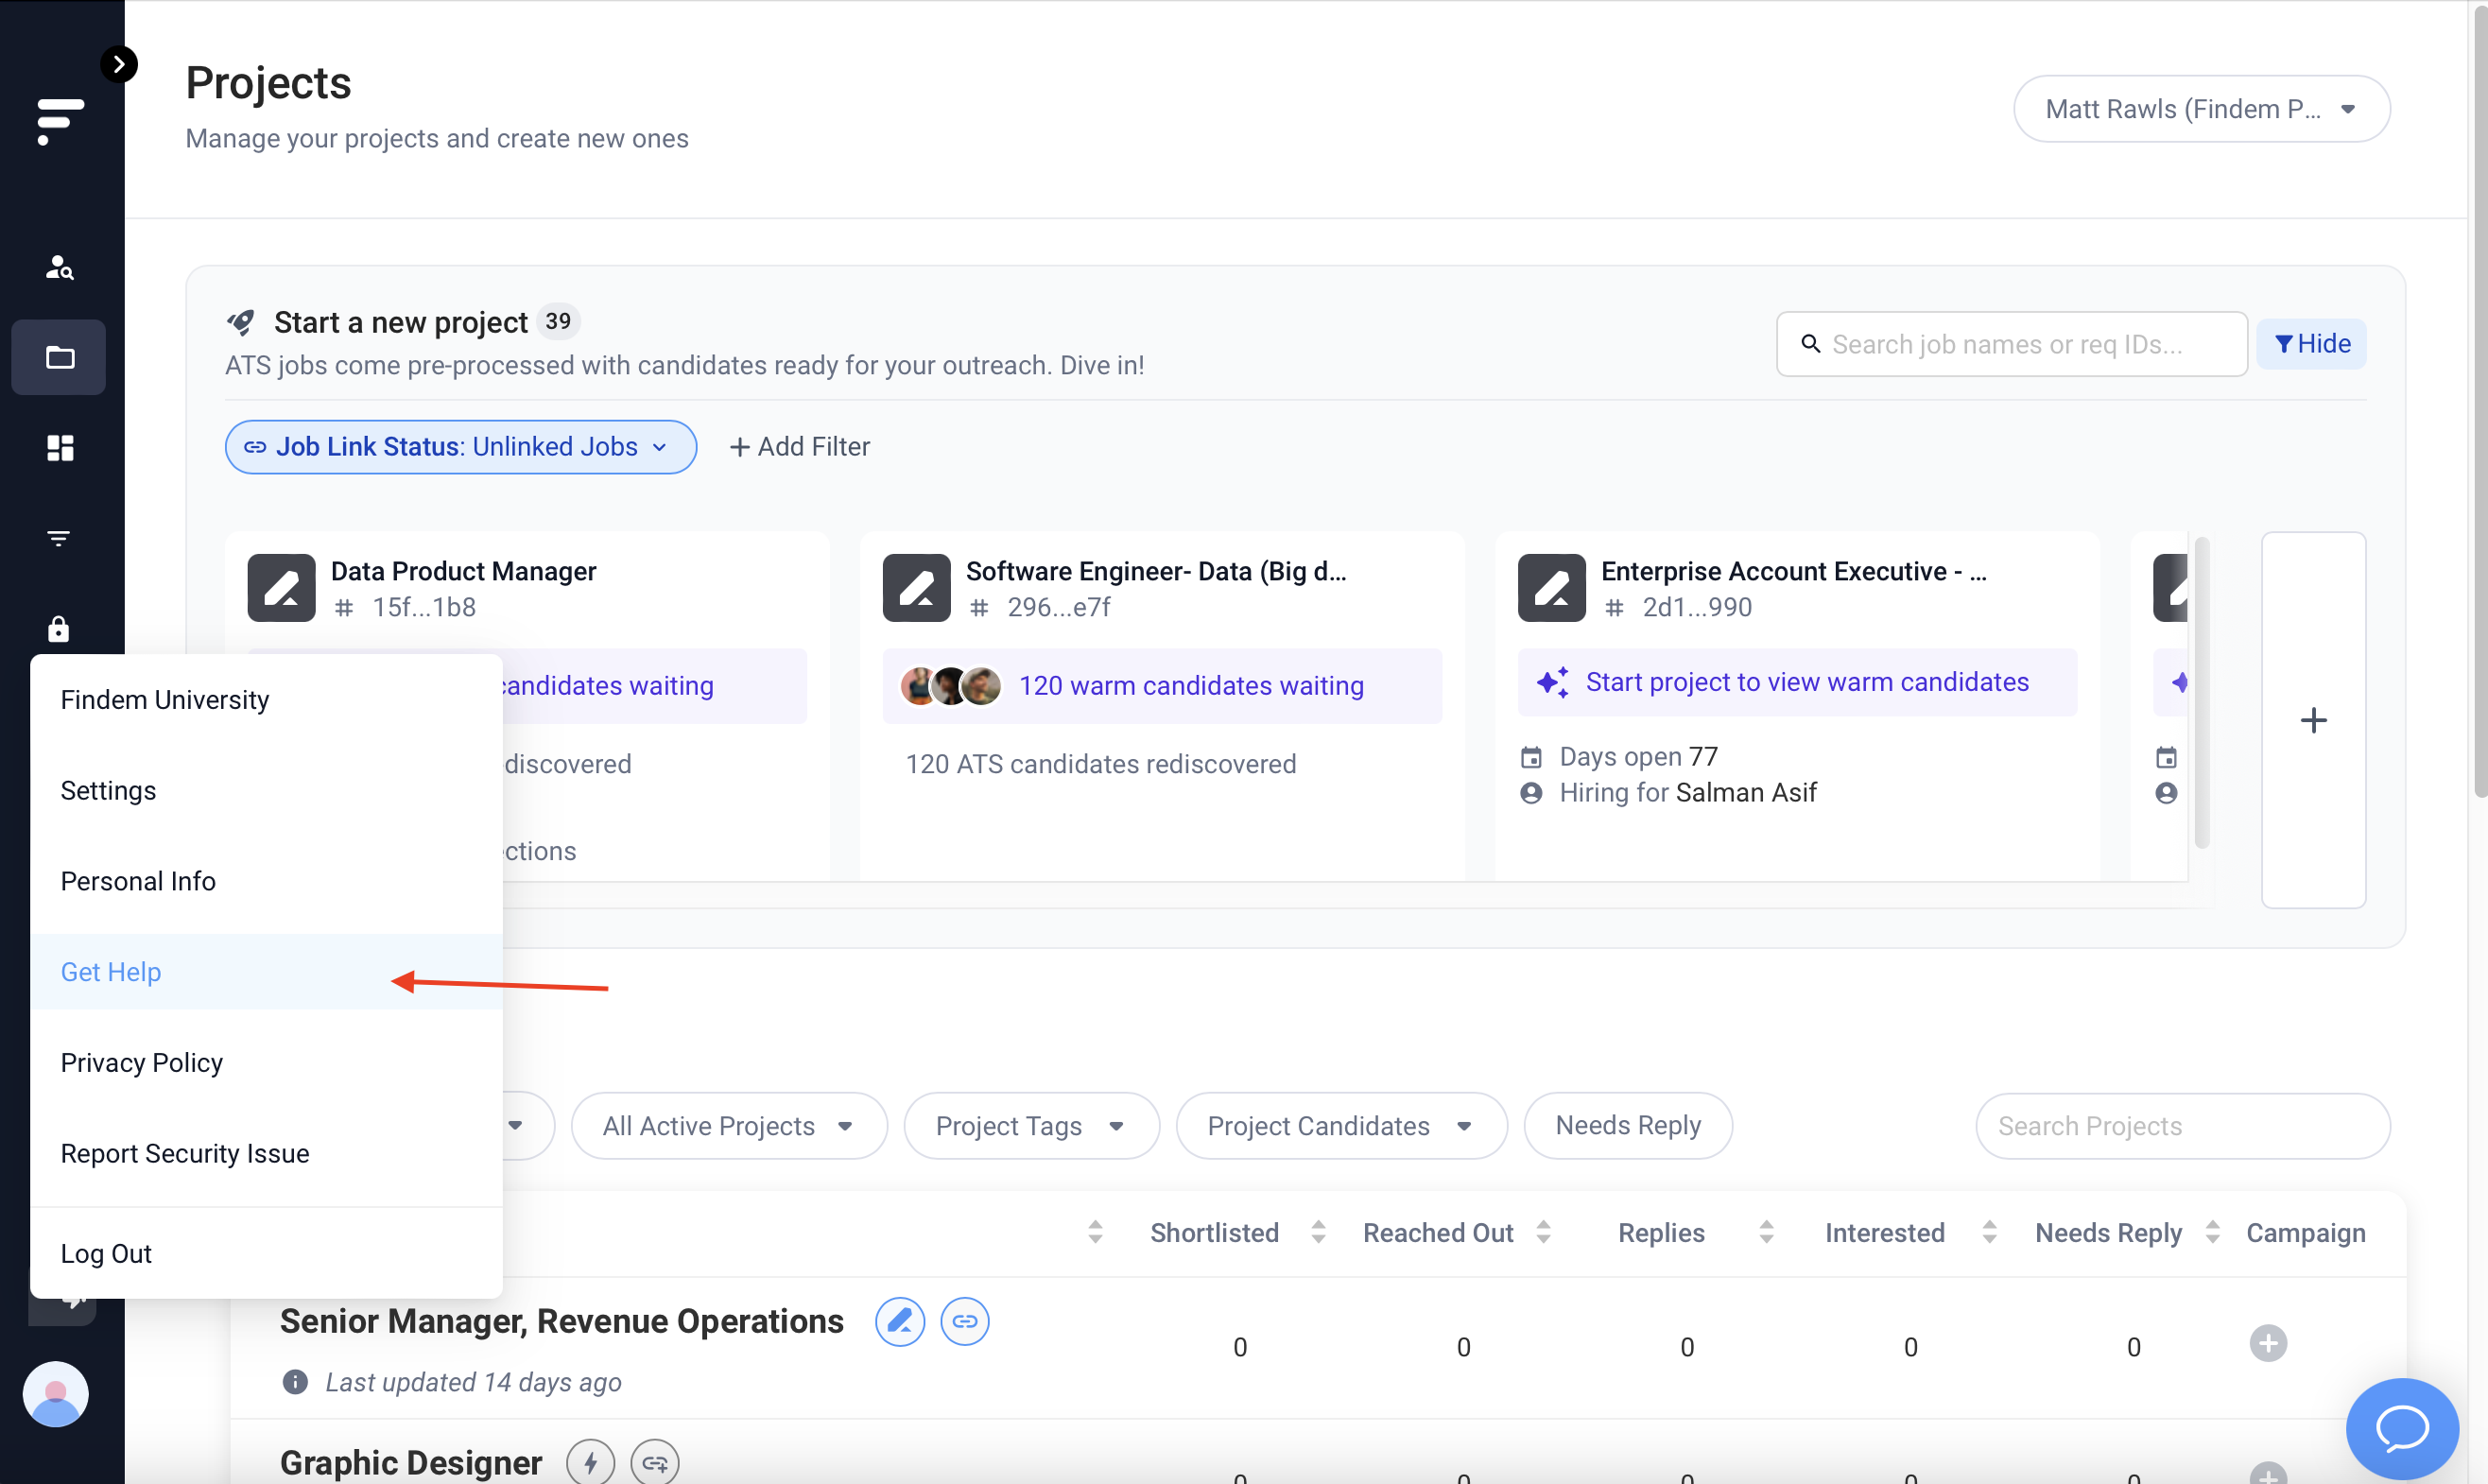Screen dimensions: 2488x1484
Task: Open the people search sidebar icon
Action: click(x=59, y=267)
